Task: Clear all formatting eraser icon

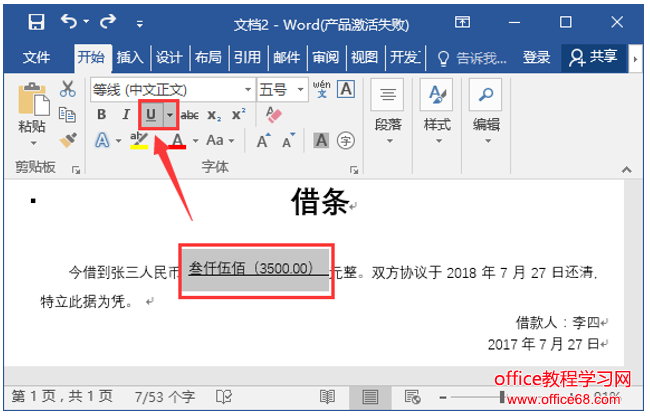Action: coord(274,115)
